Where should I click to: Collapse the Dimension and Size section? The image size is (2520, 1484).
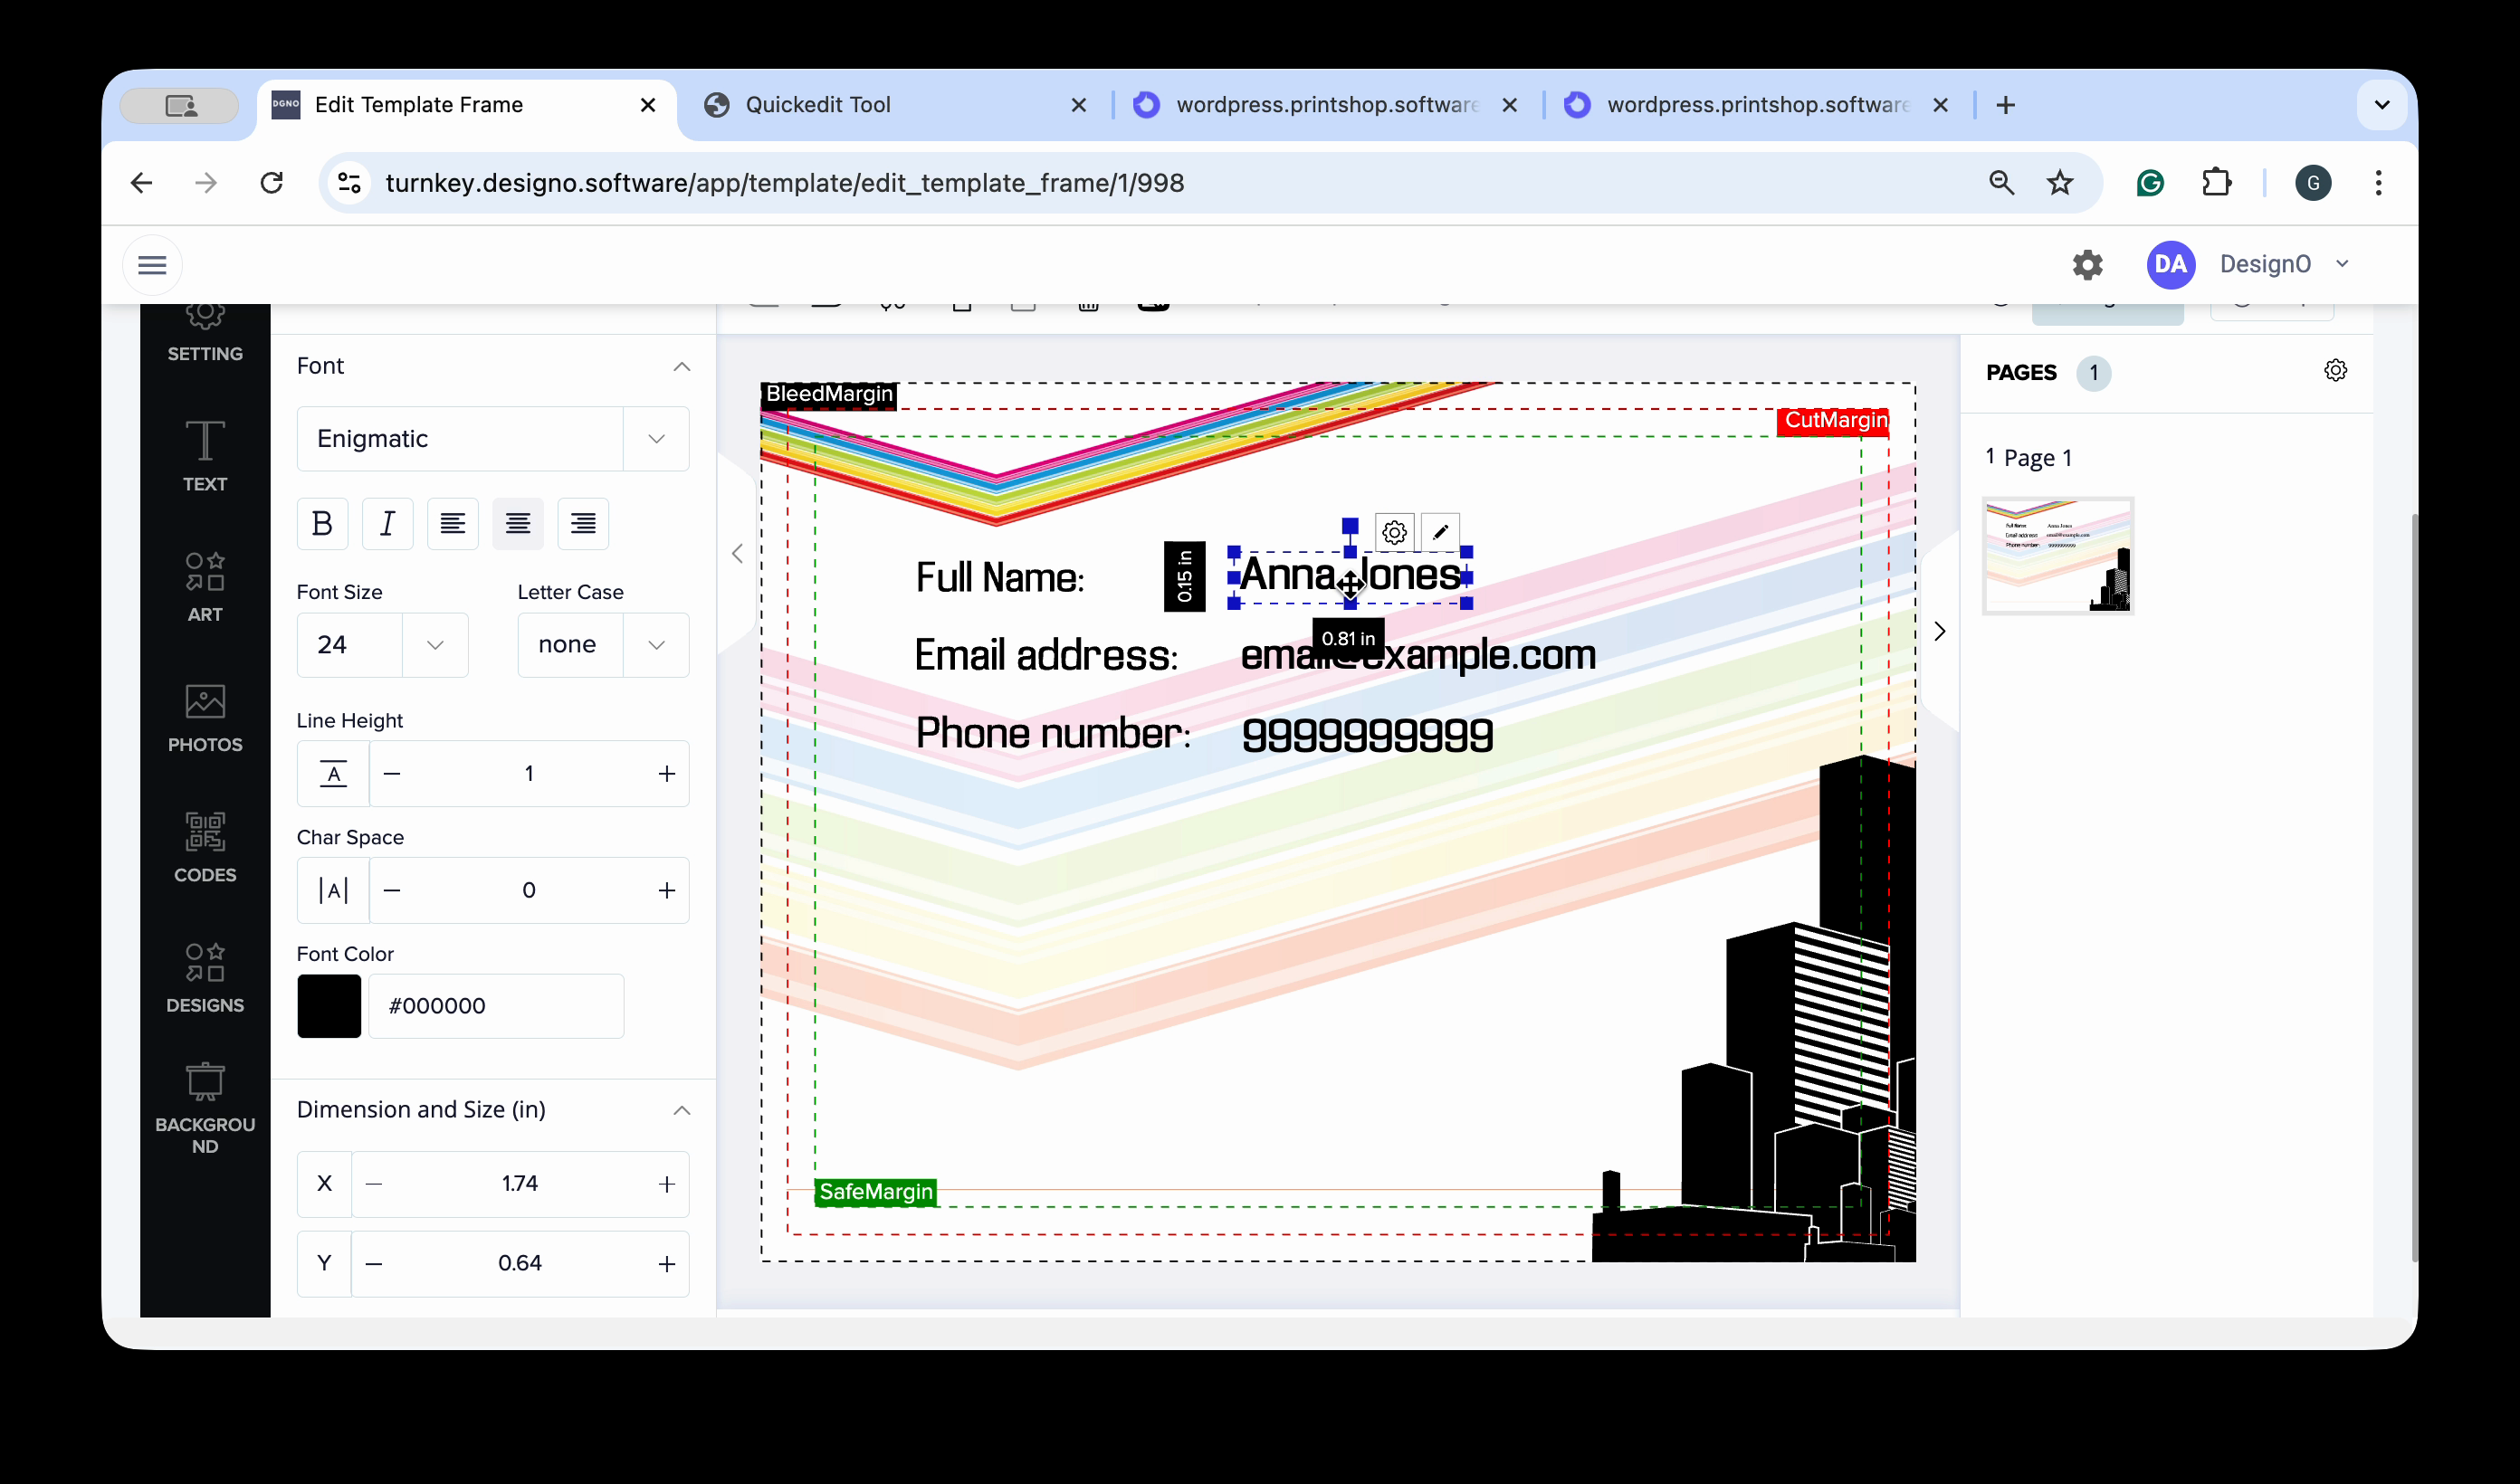[x=681, y=1110]
